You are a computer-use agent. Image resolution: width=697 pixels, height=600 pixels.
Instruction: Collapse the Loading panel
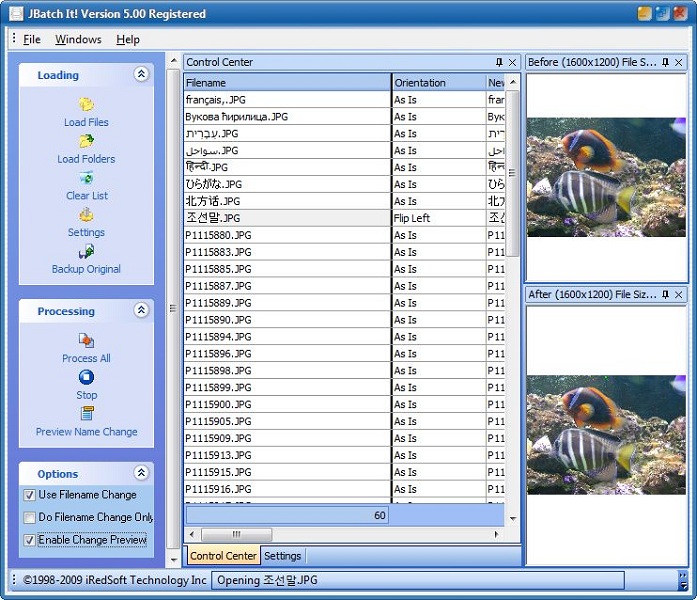tap(141, 74)
